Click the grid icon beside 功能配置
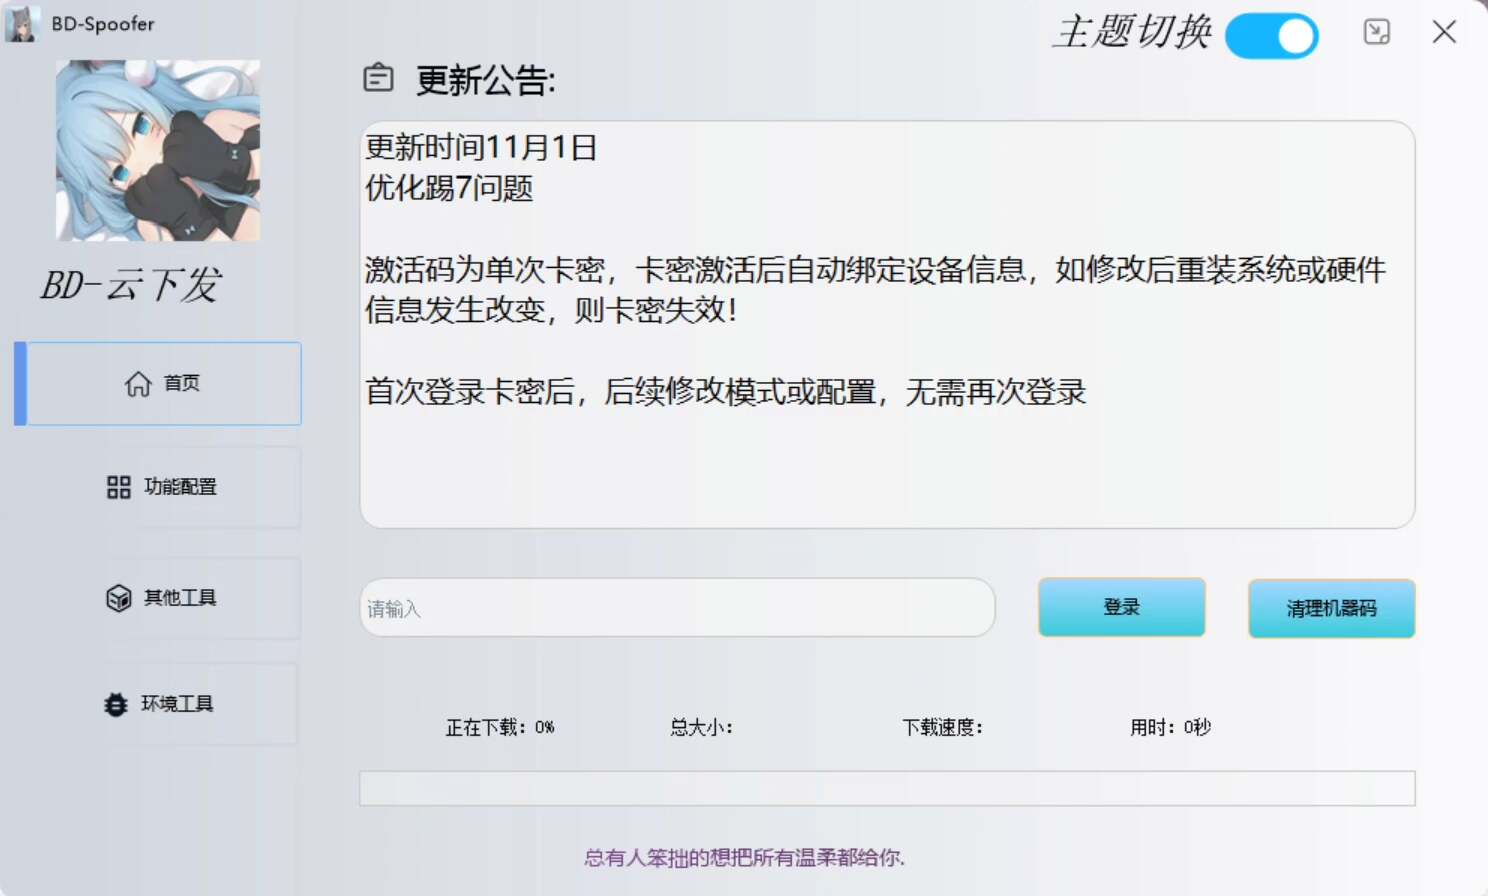 pos(119,487)
